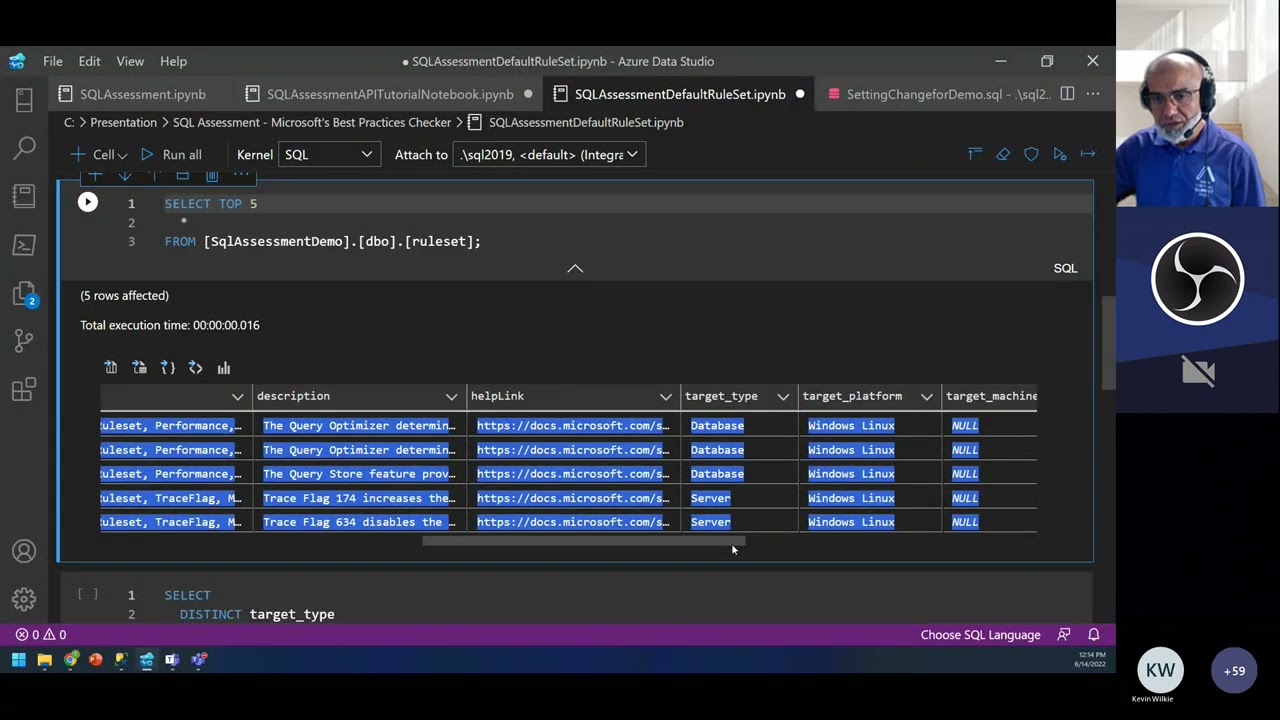Open the Attach to connection dropdown
Viewport: 1280px width, 720px height.
tap(549, 155)
